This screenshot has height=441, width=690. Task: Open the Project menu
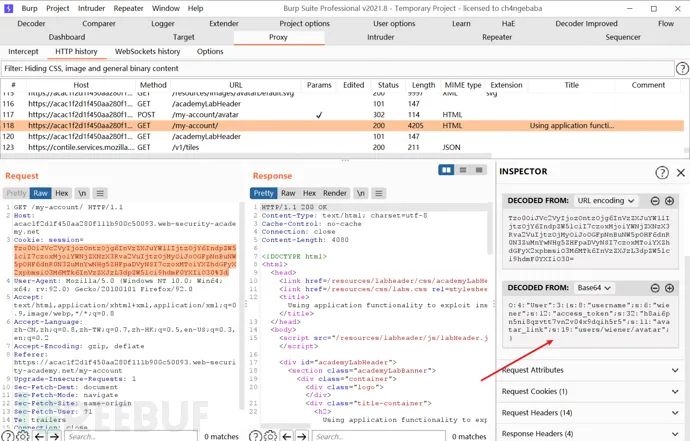tap(58, 8)
